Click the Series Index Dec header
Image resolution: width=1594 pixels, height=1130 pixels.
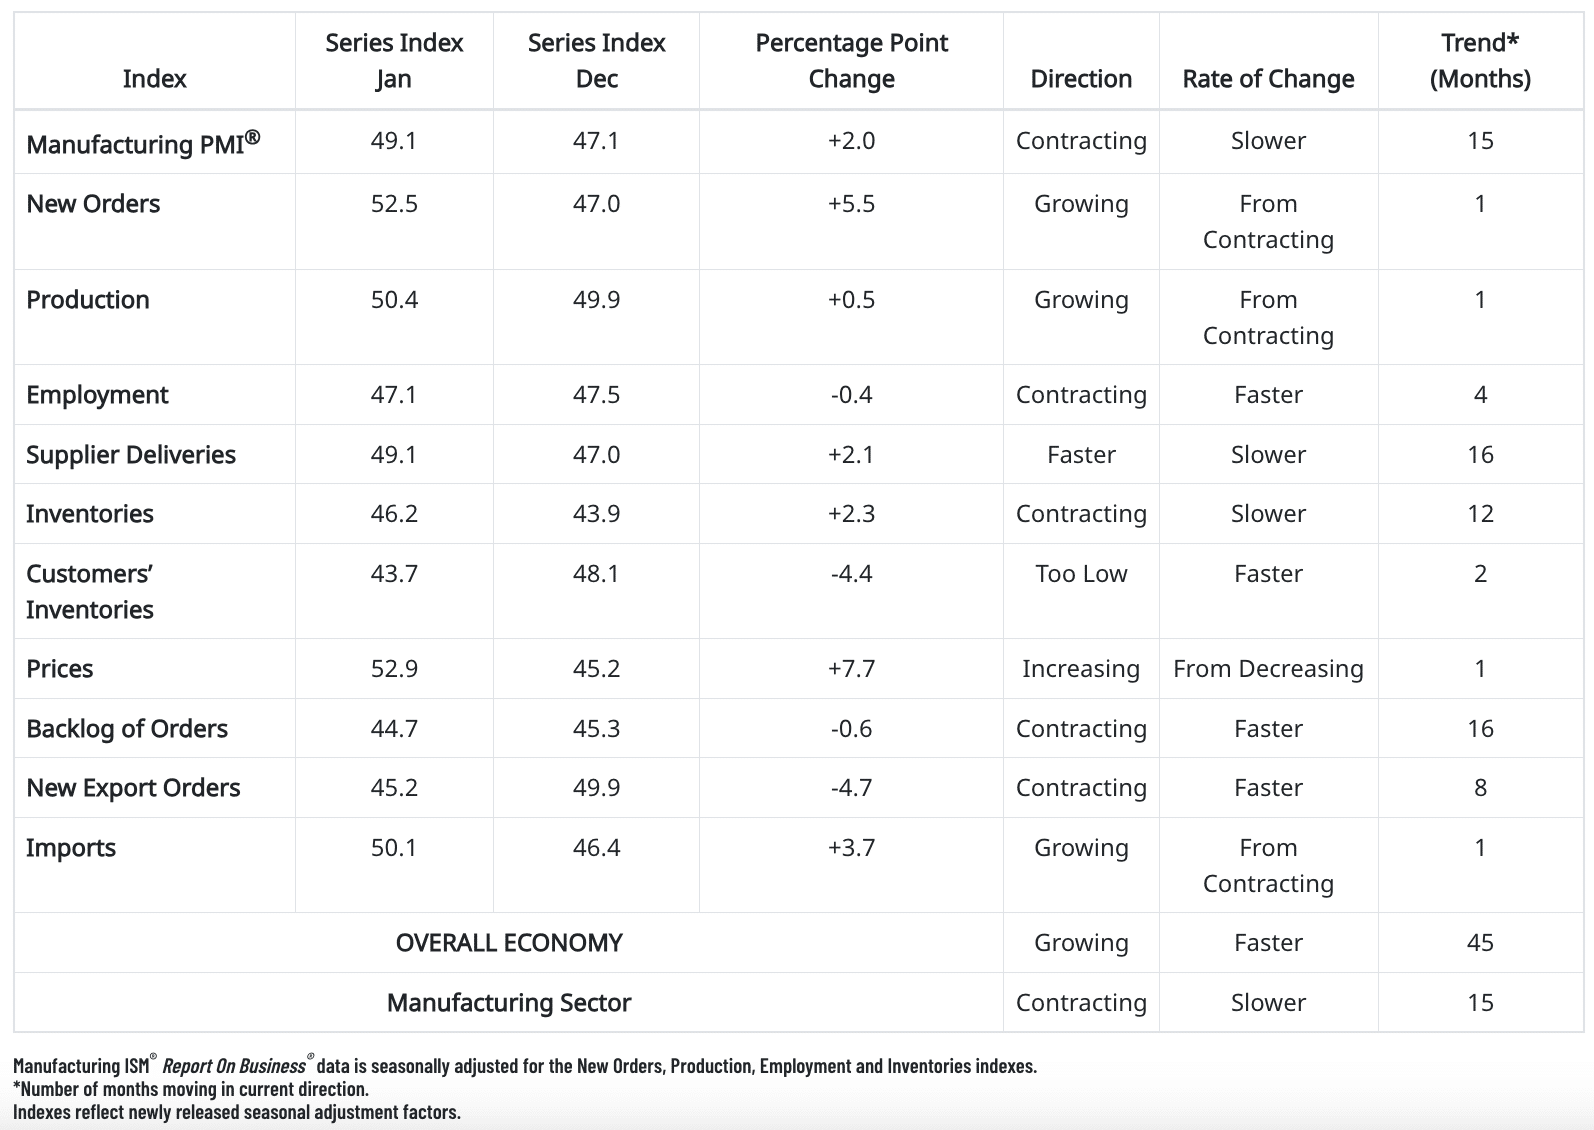tap(596, 61)
